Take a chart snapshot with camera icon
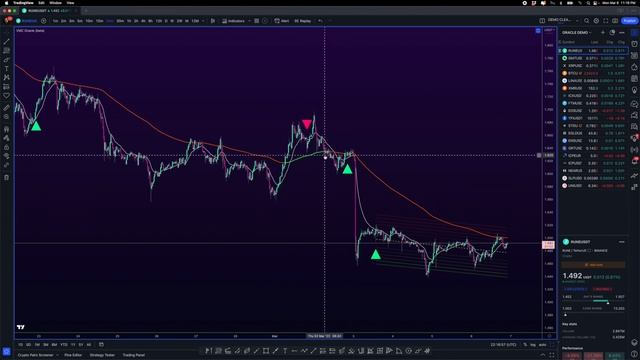Viewport: 640px width, 360px height. [615, 21]
